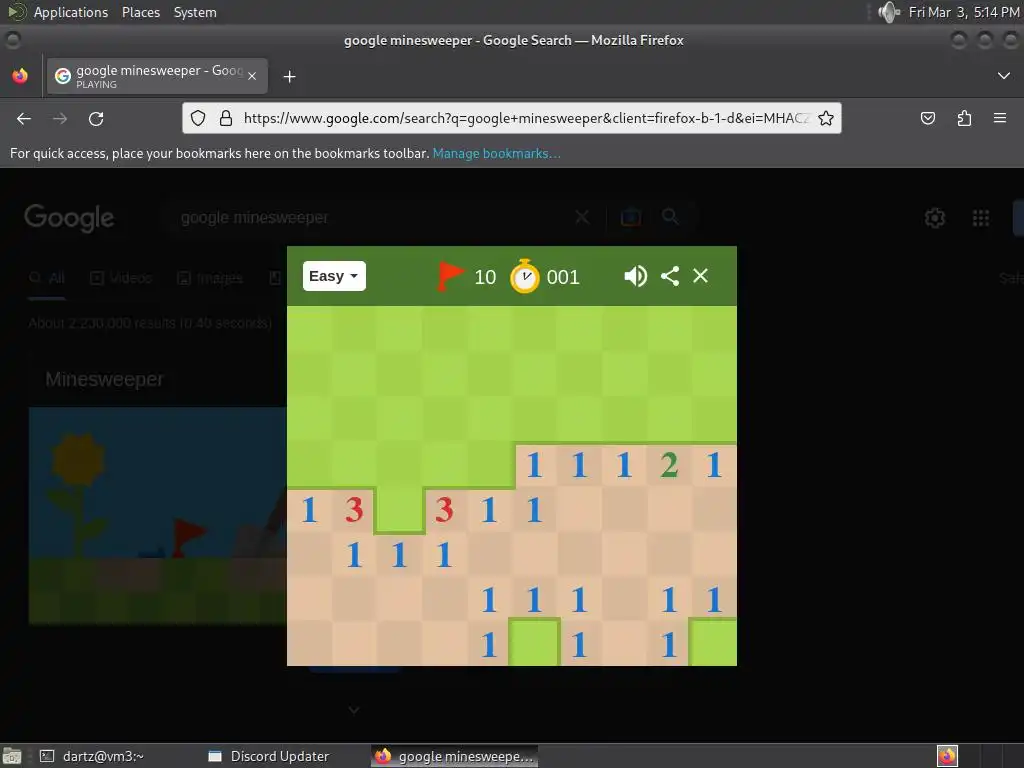
Task: List all tabs dropdown arrow
Action: tap(1004, 76)
